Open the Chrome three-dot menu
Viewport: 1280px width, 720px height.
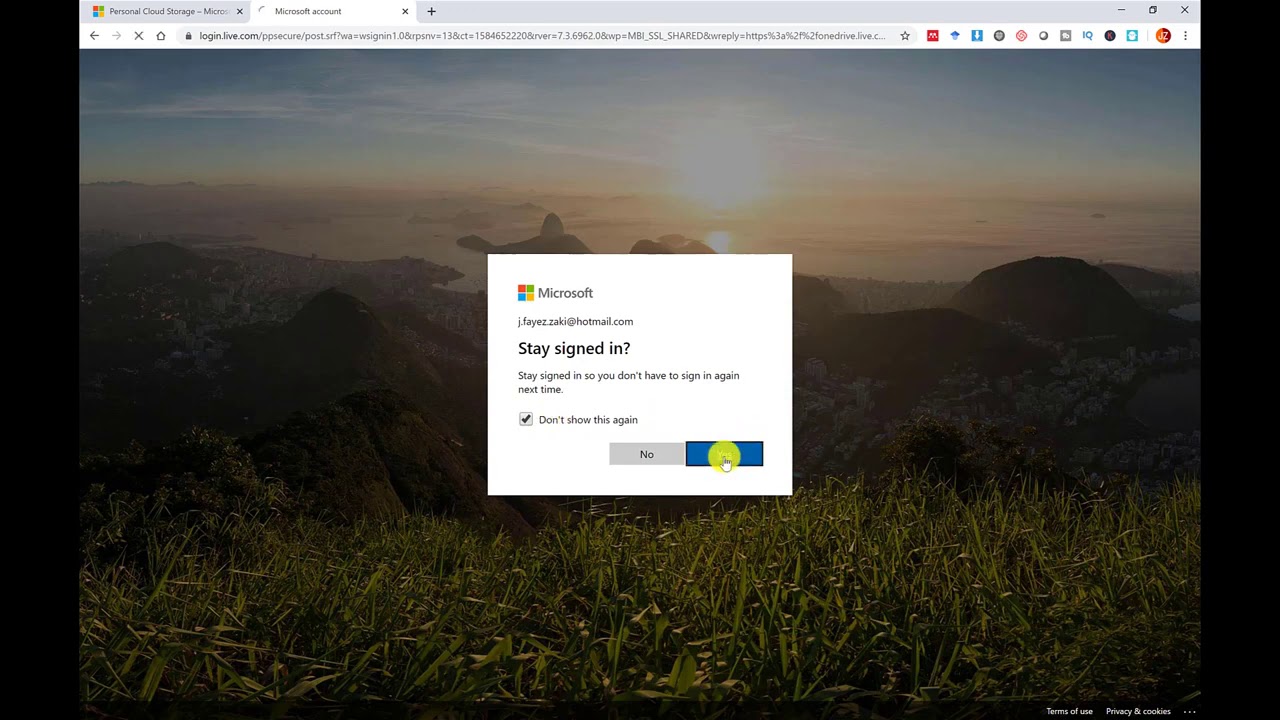click(1185, 36)
